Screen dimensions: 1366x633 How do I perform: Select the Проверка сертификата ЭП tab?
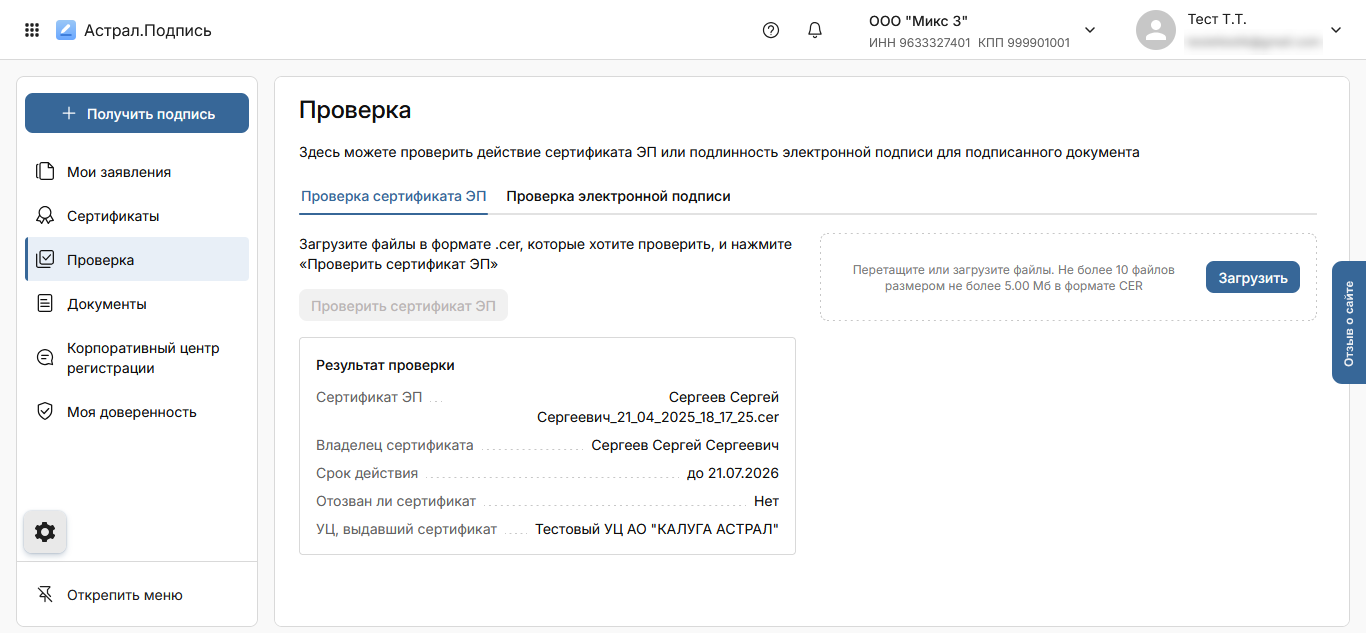(393, 197)
